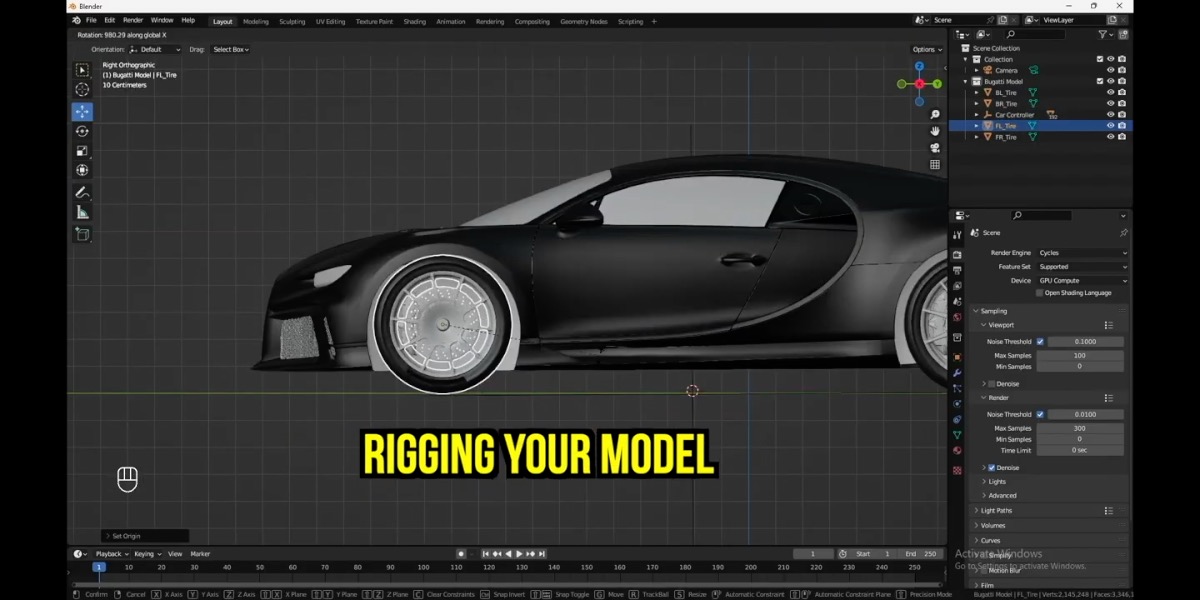Click the filter icon in the Outliner header
This screenshot has height=600, width=1200.
coord(1102,34)
